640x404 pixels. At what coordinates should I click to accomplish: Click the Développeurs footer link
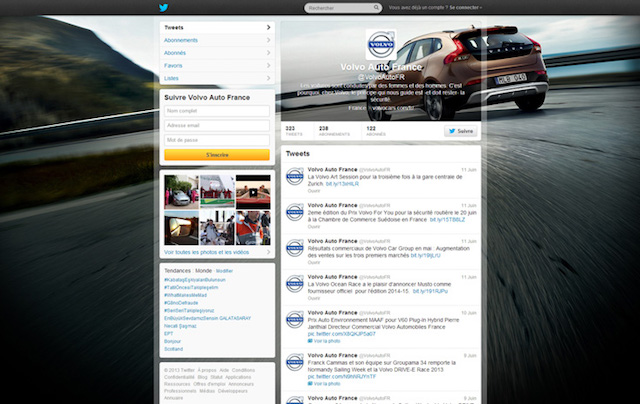point(232,391)
